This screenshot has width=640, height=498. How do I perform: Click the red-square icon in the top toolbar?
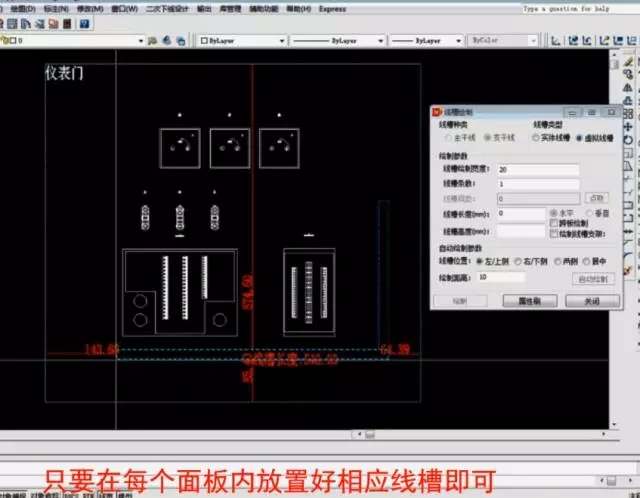pyautogui.click(x=53, y=24)
